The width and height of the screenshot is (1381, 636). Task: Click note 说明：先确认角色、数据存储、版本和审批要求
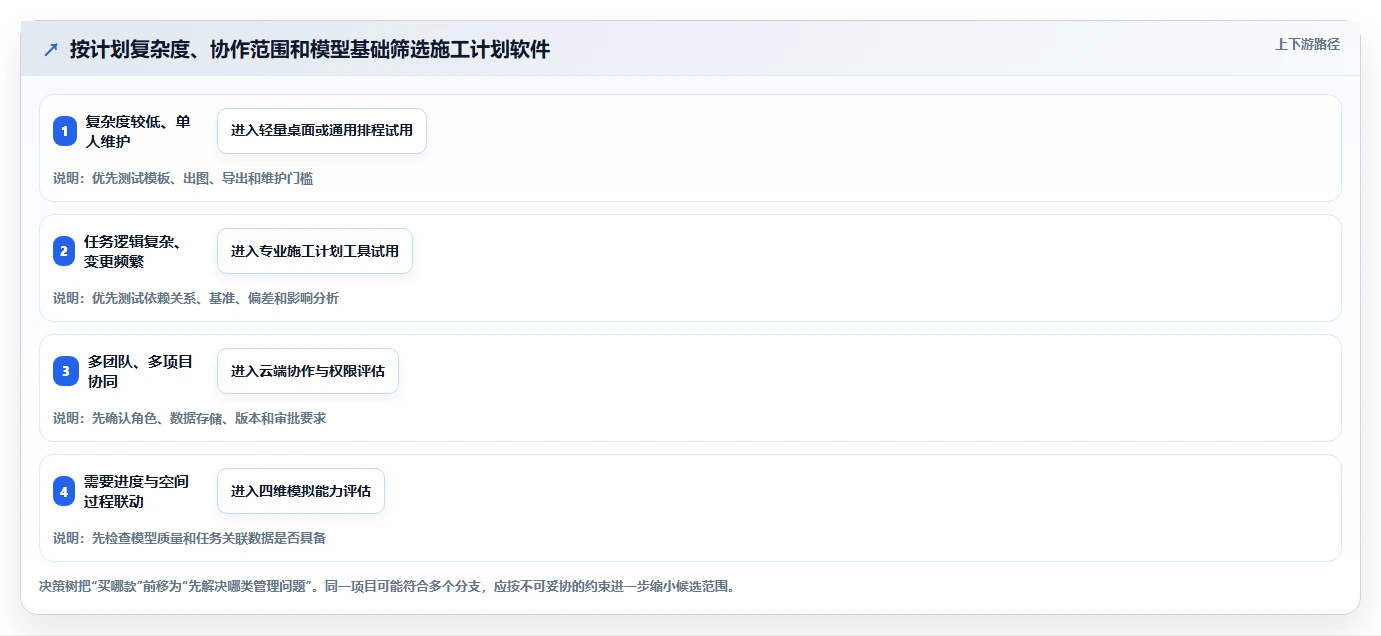tap(190, 418)
